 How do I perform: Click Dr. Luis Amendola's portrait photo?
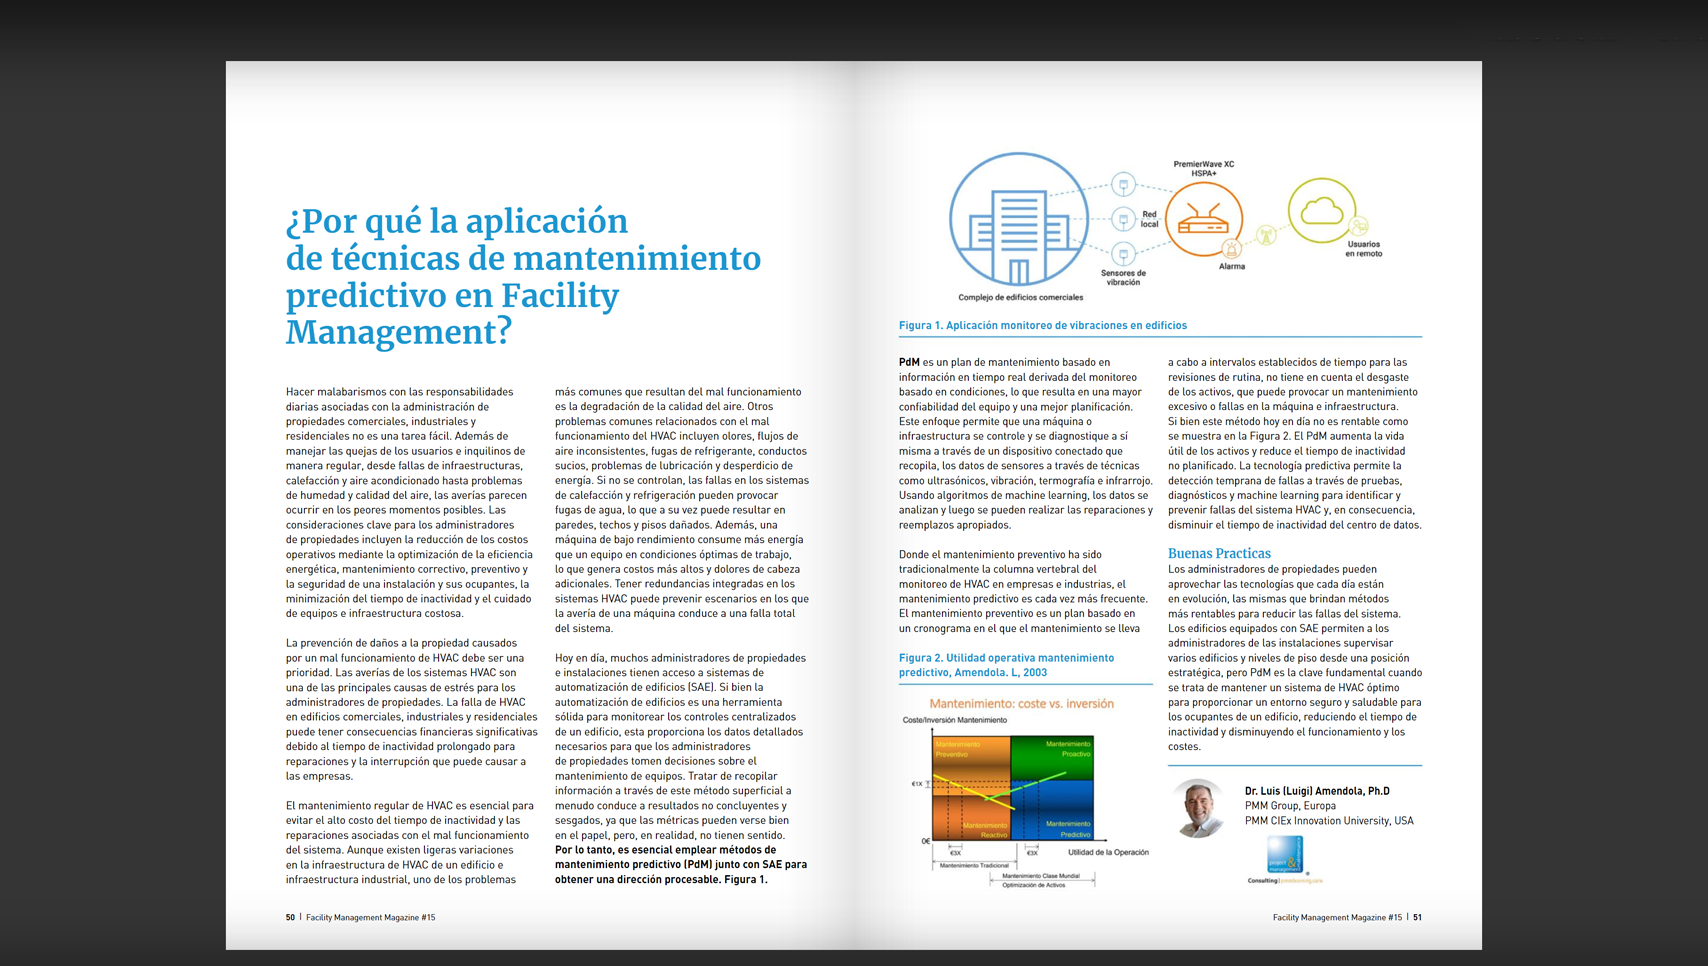pyautogui.click(x=1198, y=807)
